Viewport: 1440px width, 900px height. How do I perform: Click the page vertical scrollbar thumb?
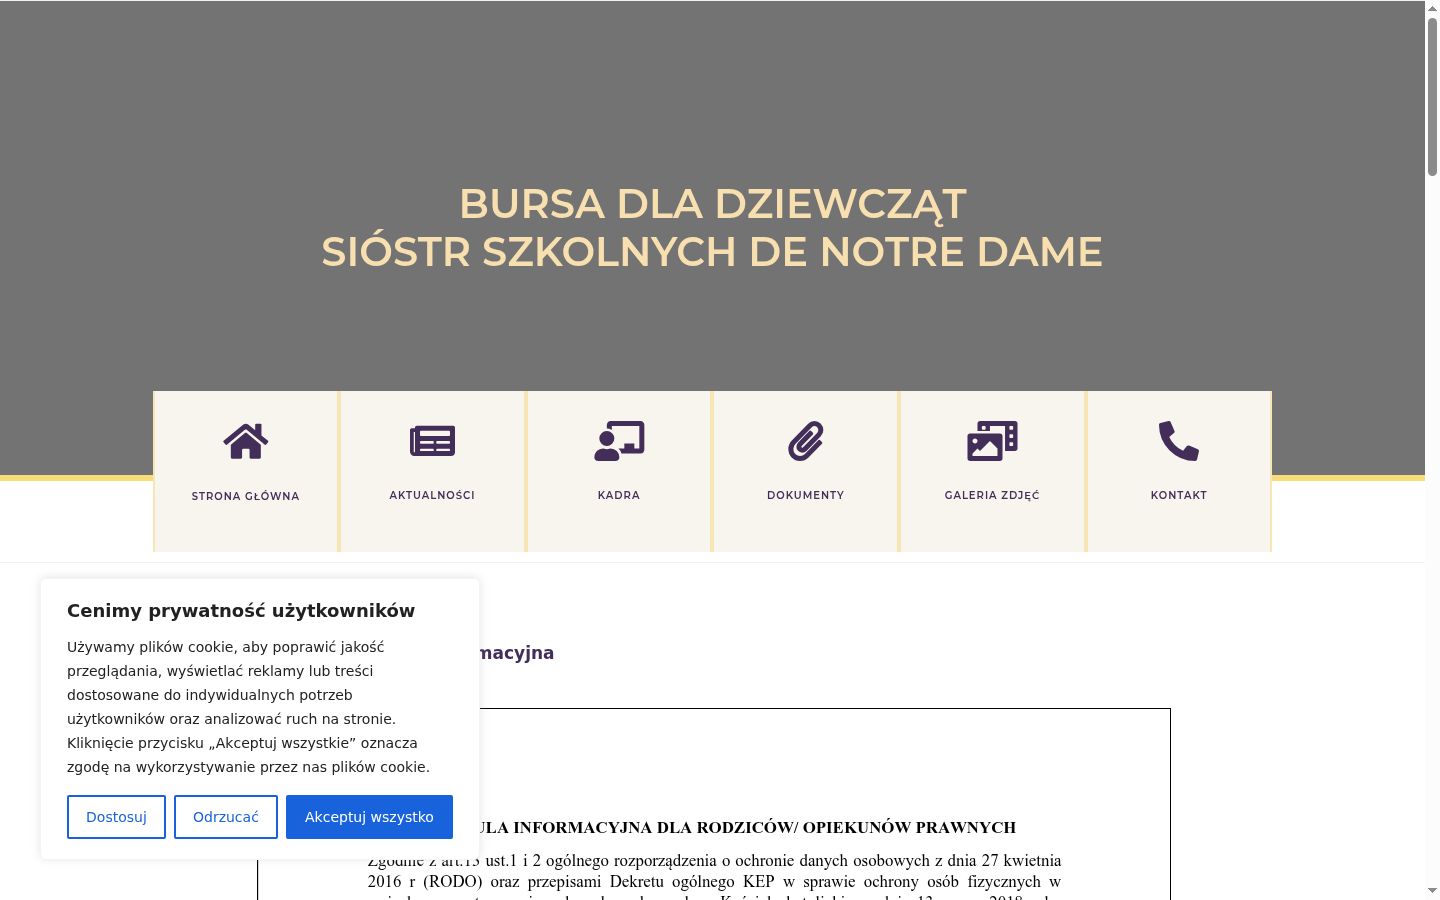coord(1432,97)
